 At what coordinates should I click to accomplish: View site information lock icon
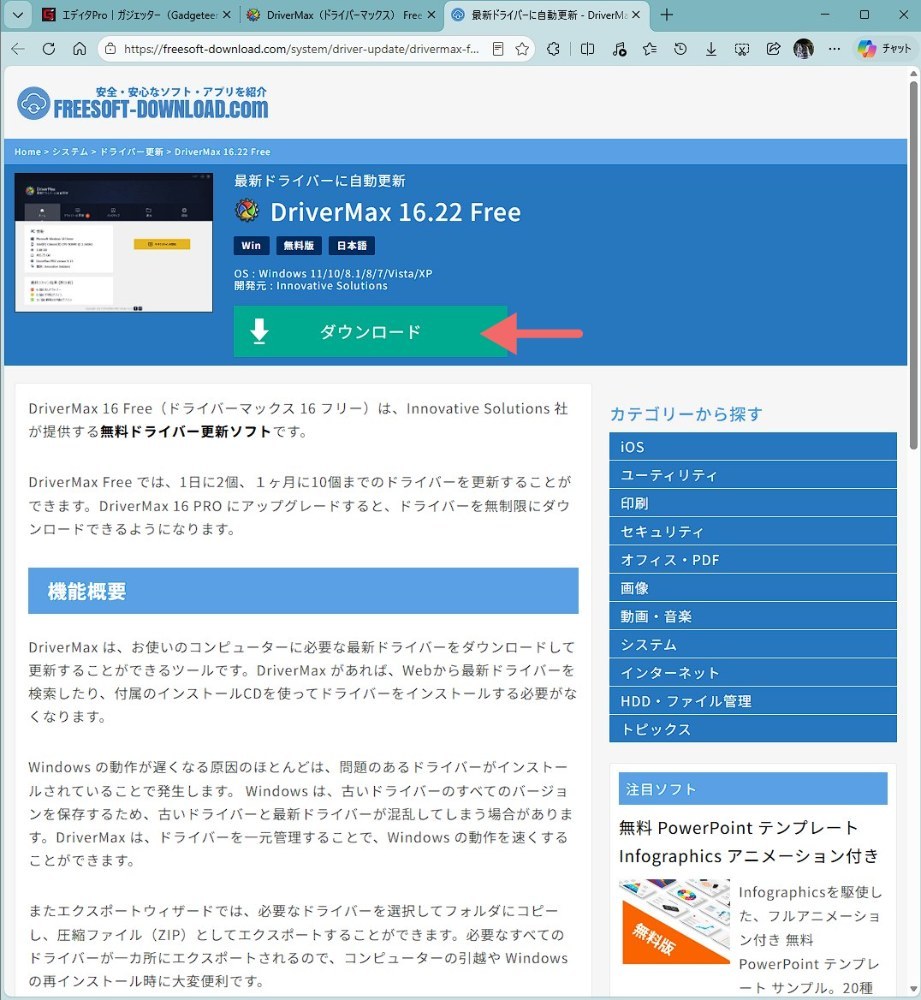[110, 49]
